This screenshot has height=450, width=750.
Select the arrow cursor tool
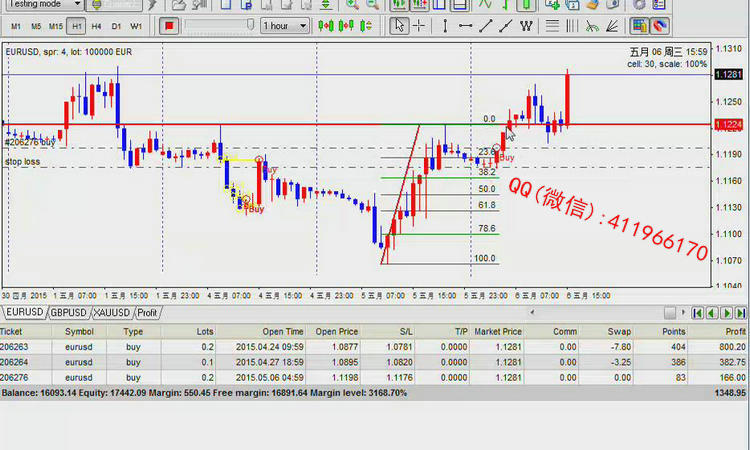tap(399, 25)
